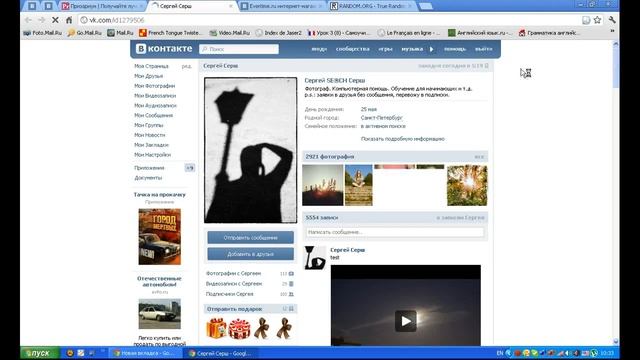This screenshot has height=360, width=640.
Task: Click Добавить в друзья button
Action: point(251,254)
